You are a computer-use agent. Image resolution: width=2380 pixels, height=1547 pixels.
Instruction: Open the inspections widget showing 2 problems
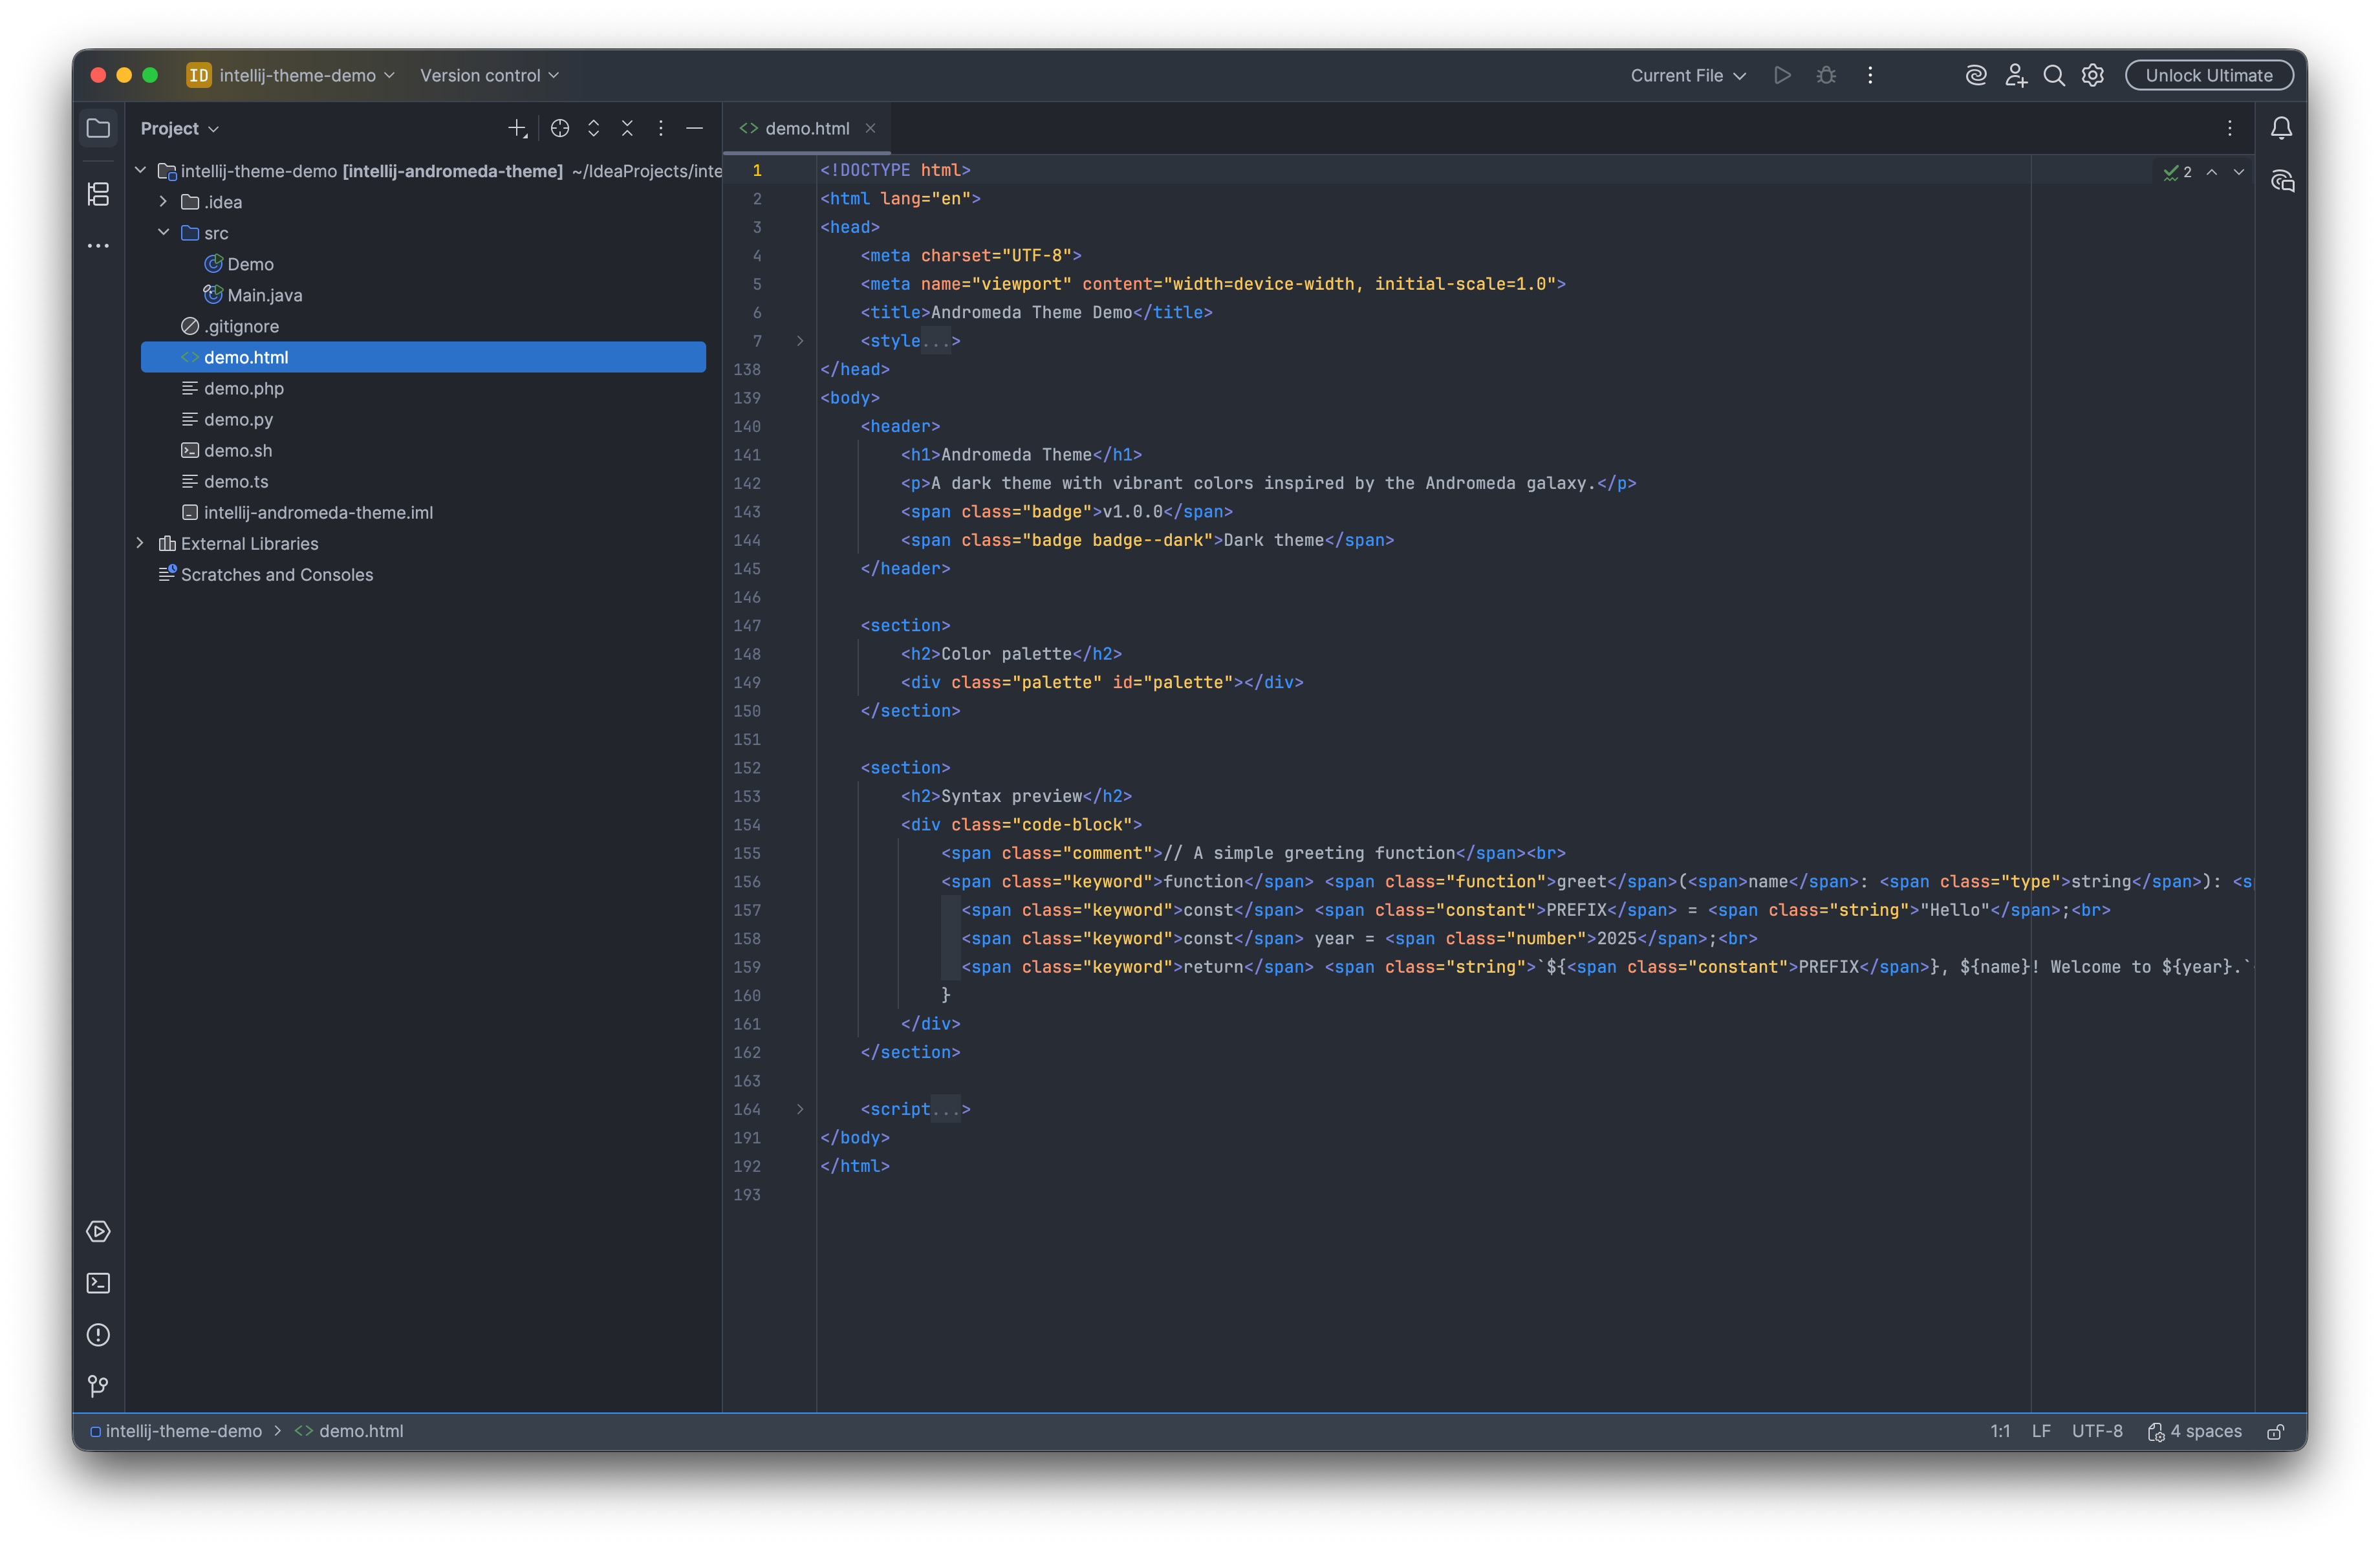coord(2178,172)
